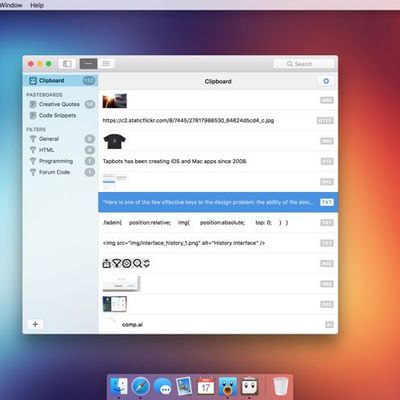Open the Help menu
The width and height of the screenshot is (400, 400).
pos(37,5)
